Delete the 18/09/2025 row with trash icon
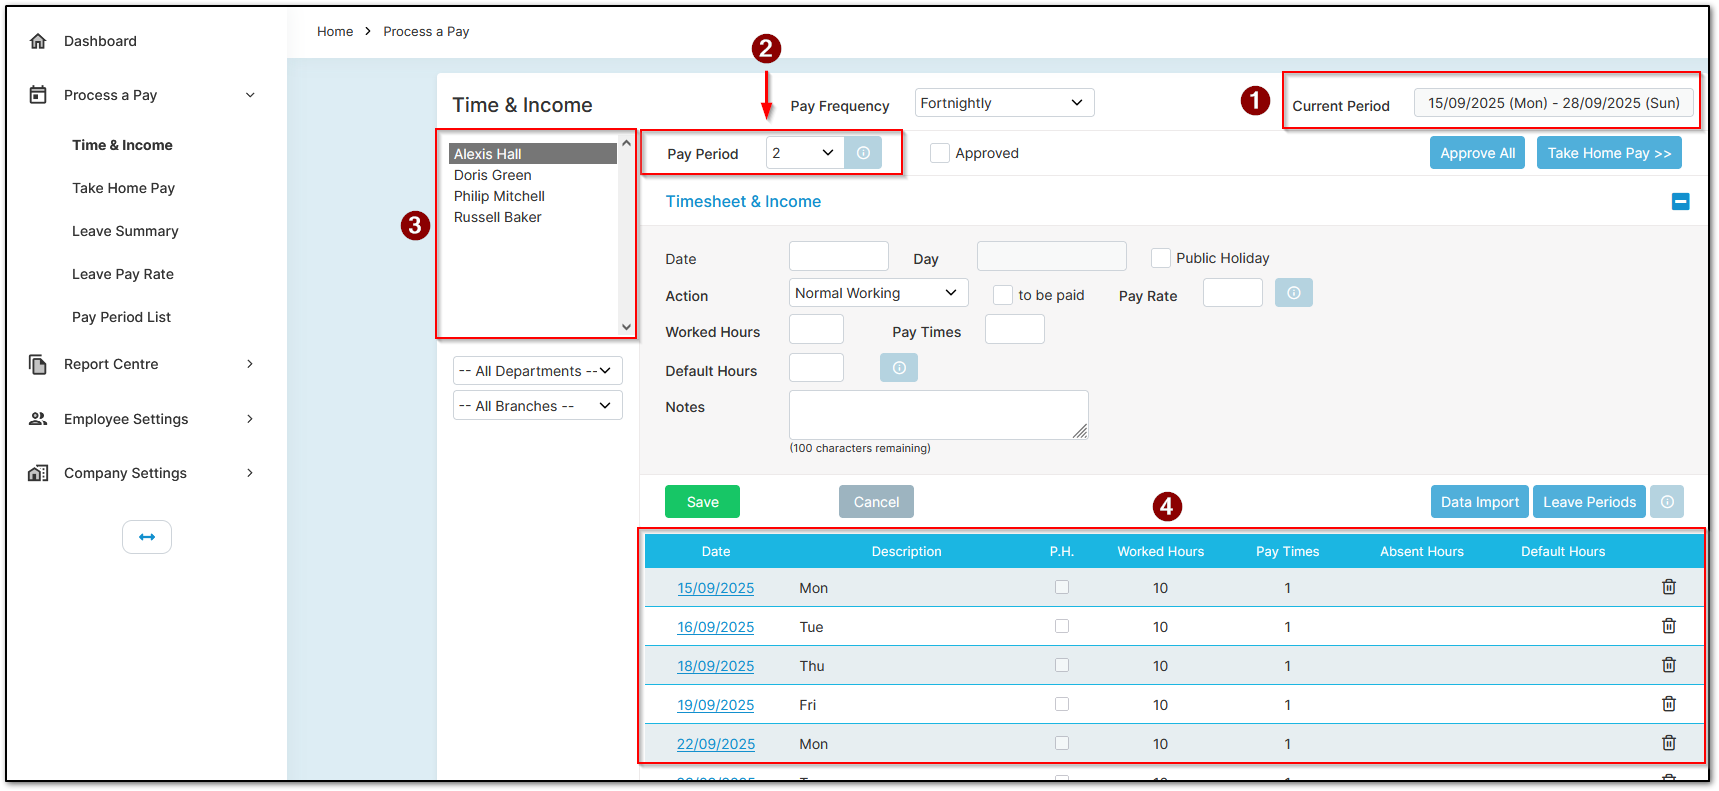Image resolution: width=1719 pixels, height=791 pixels. tap(1669, 665)
